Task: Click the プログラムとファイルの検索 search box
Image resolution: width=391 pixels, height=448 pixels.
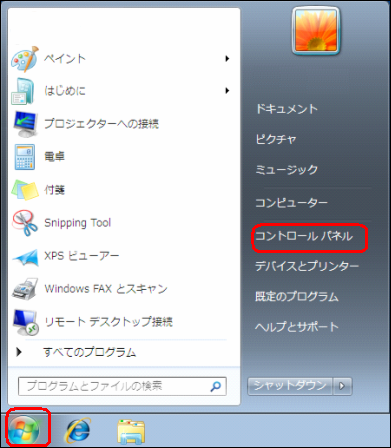Action: [122, 386]
